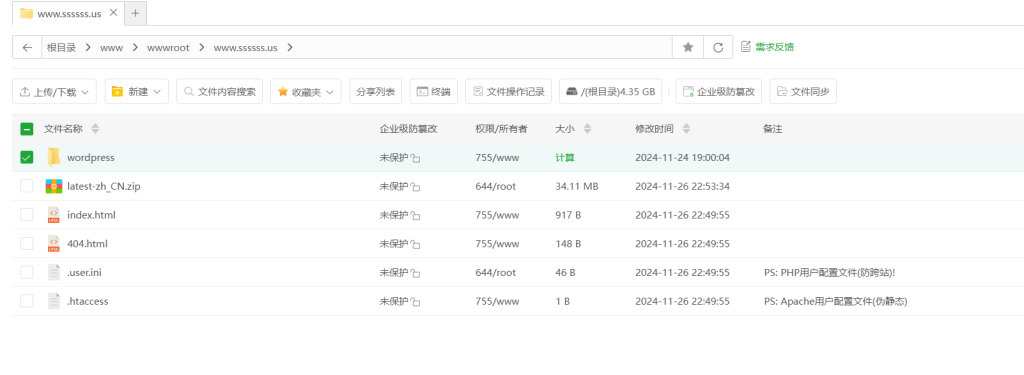Click 755/www permission of wordpress
The image size is (1024, 375).
[x=497, y=157]
